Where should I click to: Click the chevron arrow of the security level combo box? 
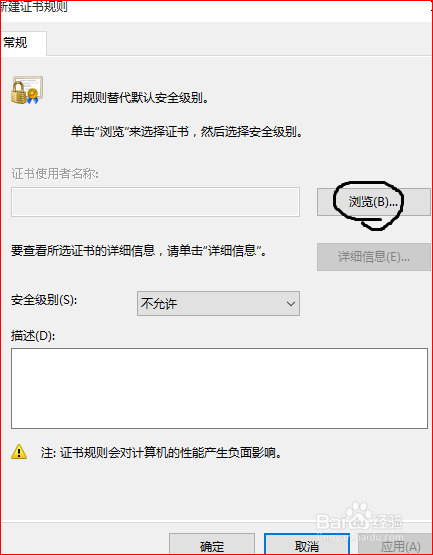click(x=291, y=304)
